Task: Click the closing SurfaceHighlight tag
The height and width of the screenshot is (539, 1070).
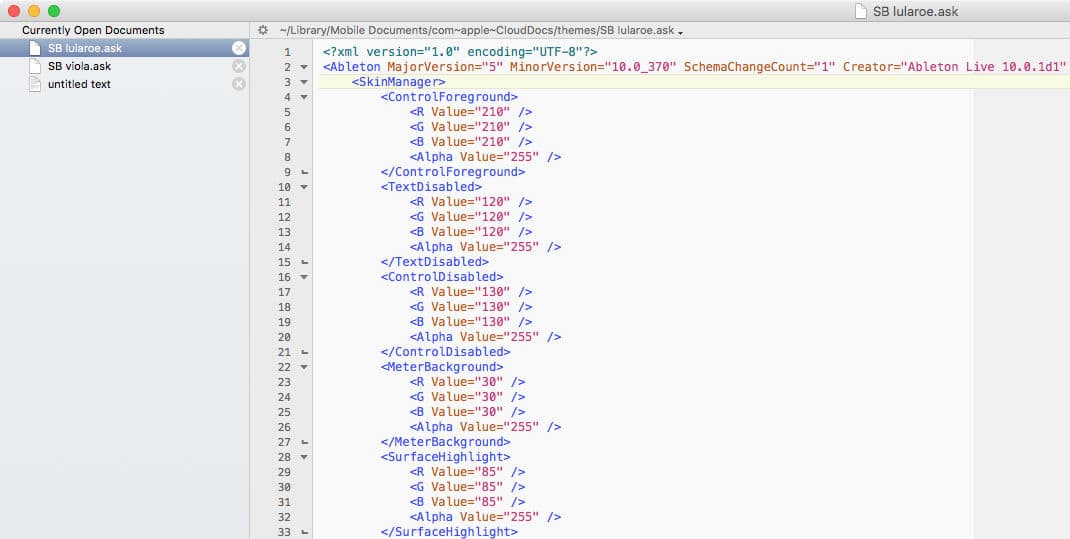Action: coord(449,532)
